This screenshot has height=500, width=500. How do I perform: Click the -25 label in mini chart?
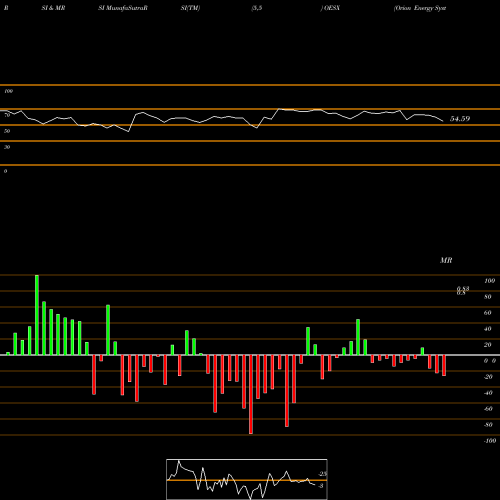click(x=323, y=474)
